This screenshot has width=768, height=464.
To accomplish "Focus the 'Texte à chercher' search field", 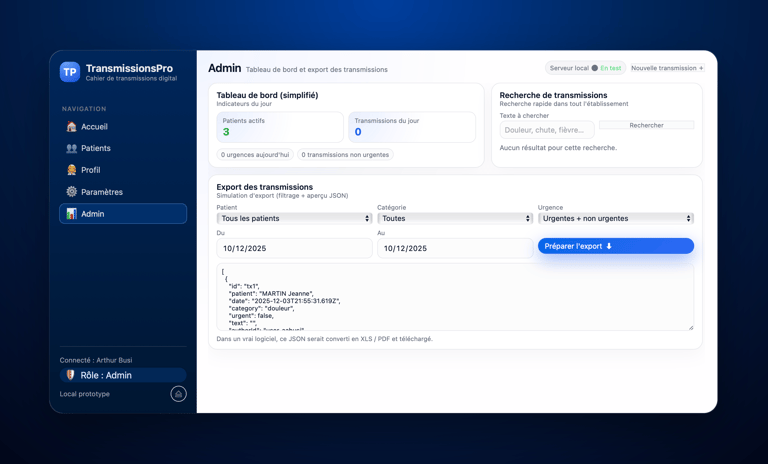I will click(x=547, y=130).
